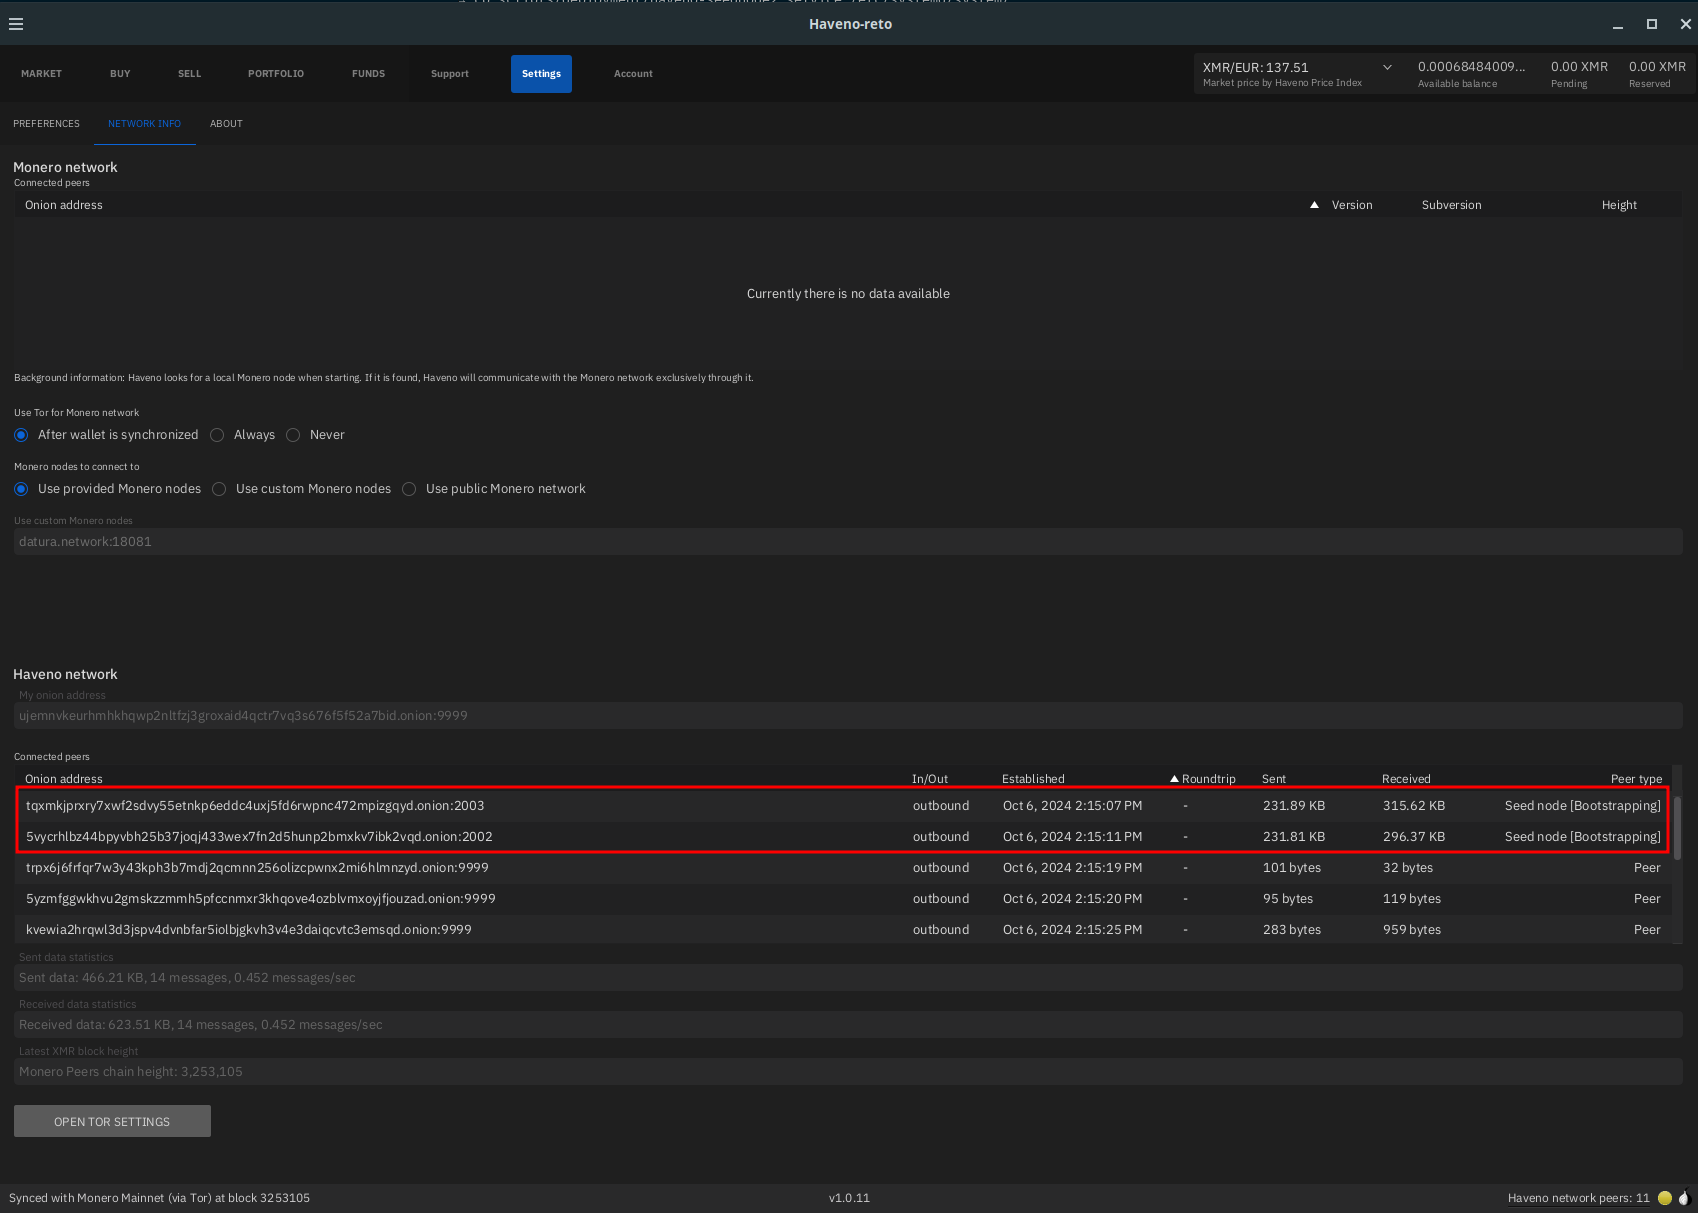Click the Sent data statistics field
This screenshot has width=1698, height=1213.
coord(848,978)
